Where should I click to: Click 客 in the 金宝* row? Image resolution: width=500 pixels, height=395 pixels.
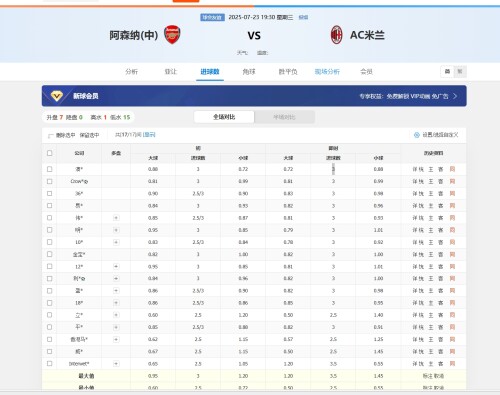441,254
